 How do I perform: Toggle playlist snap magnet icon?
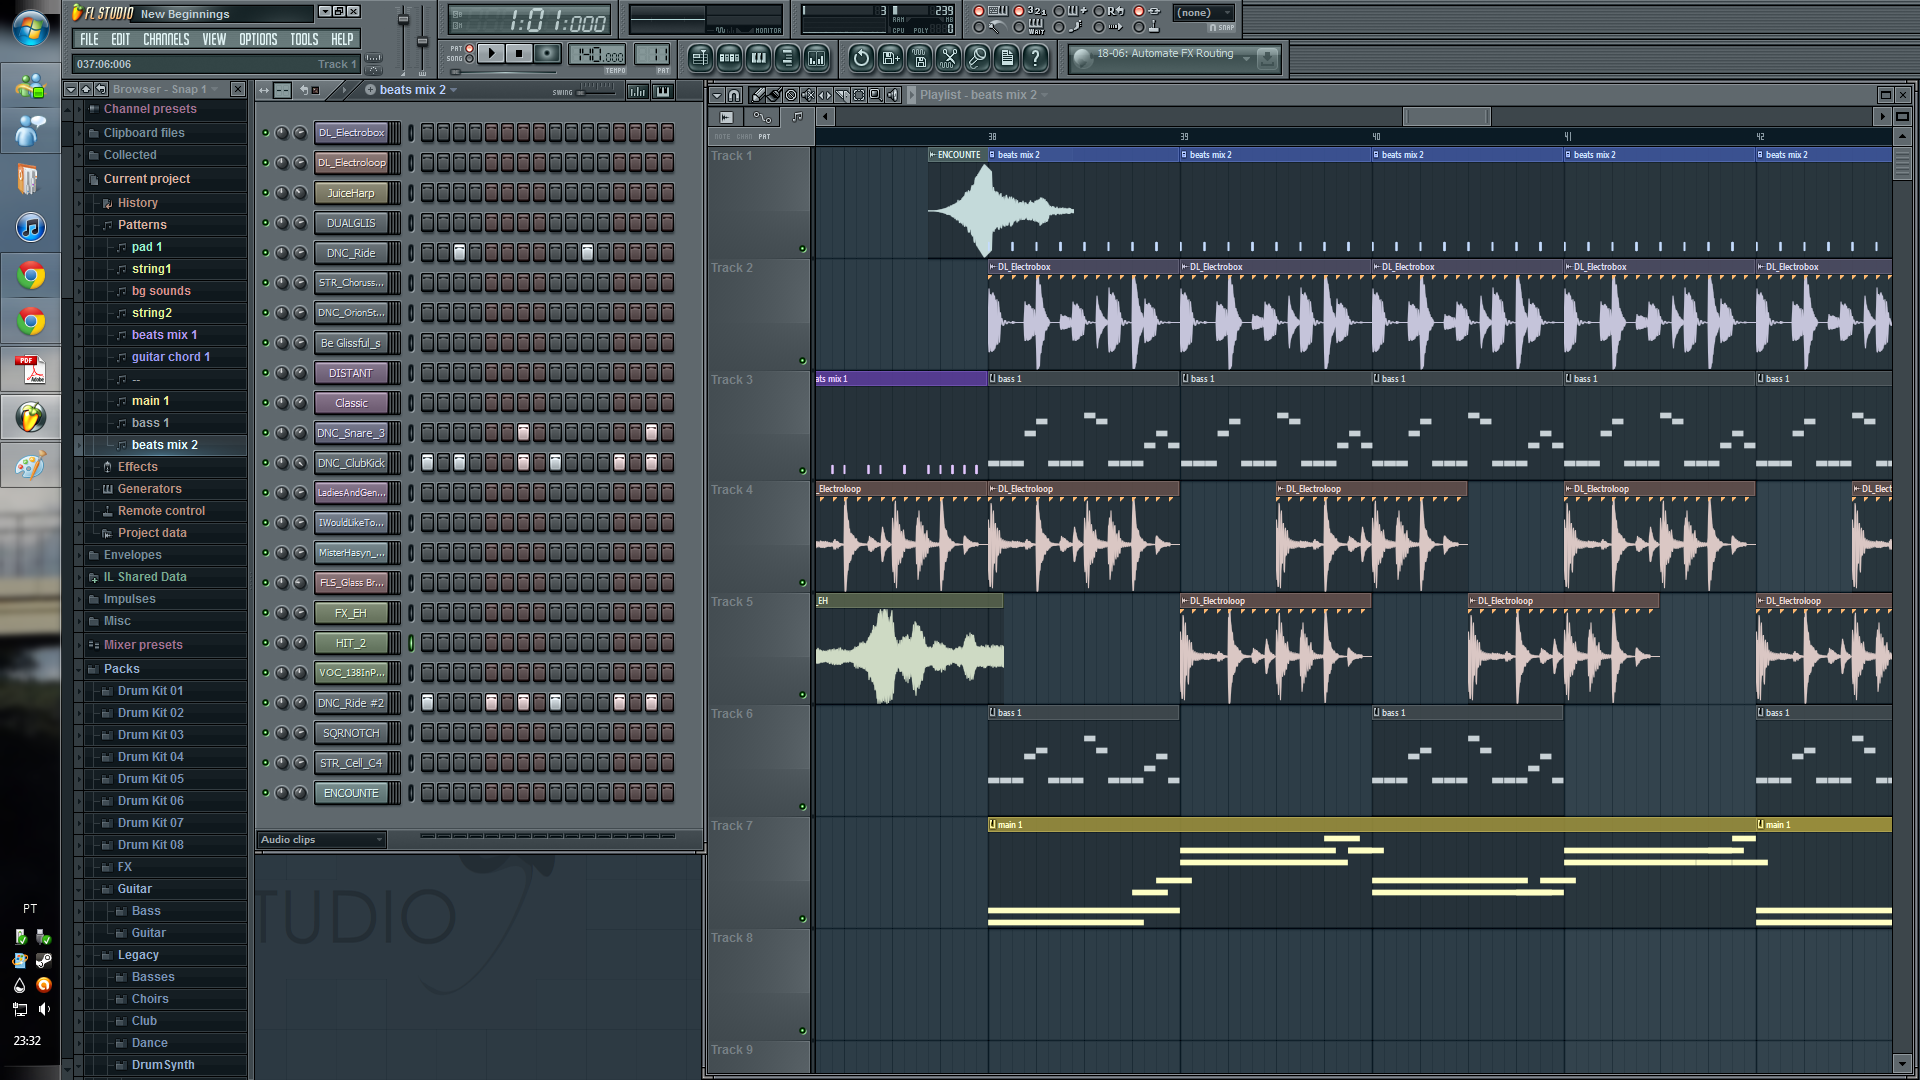734,95
